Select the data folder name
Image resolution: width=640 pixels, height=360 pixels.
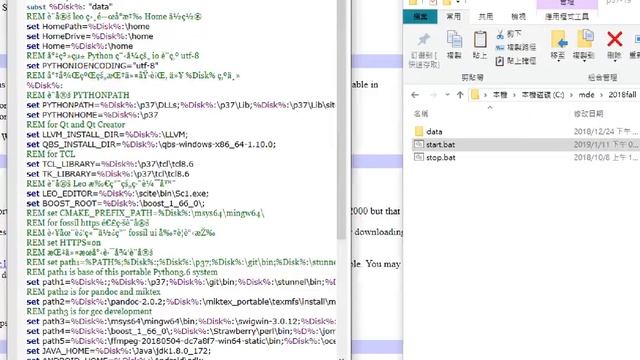434,131
